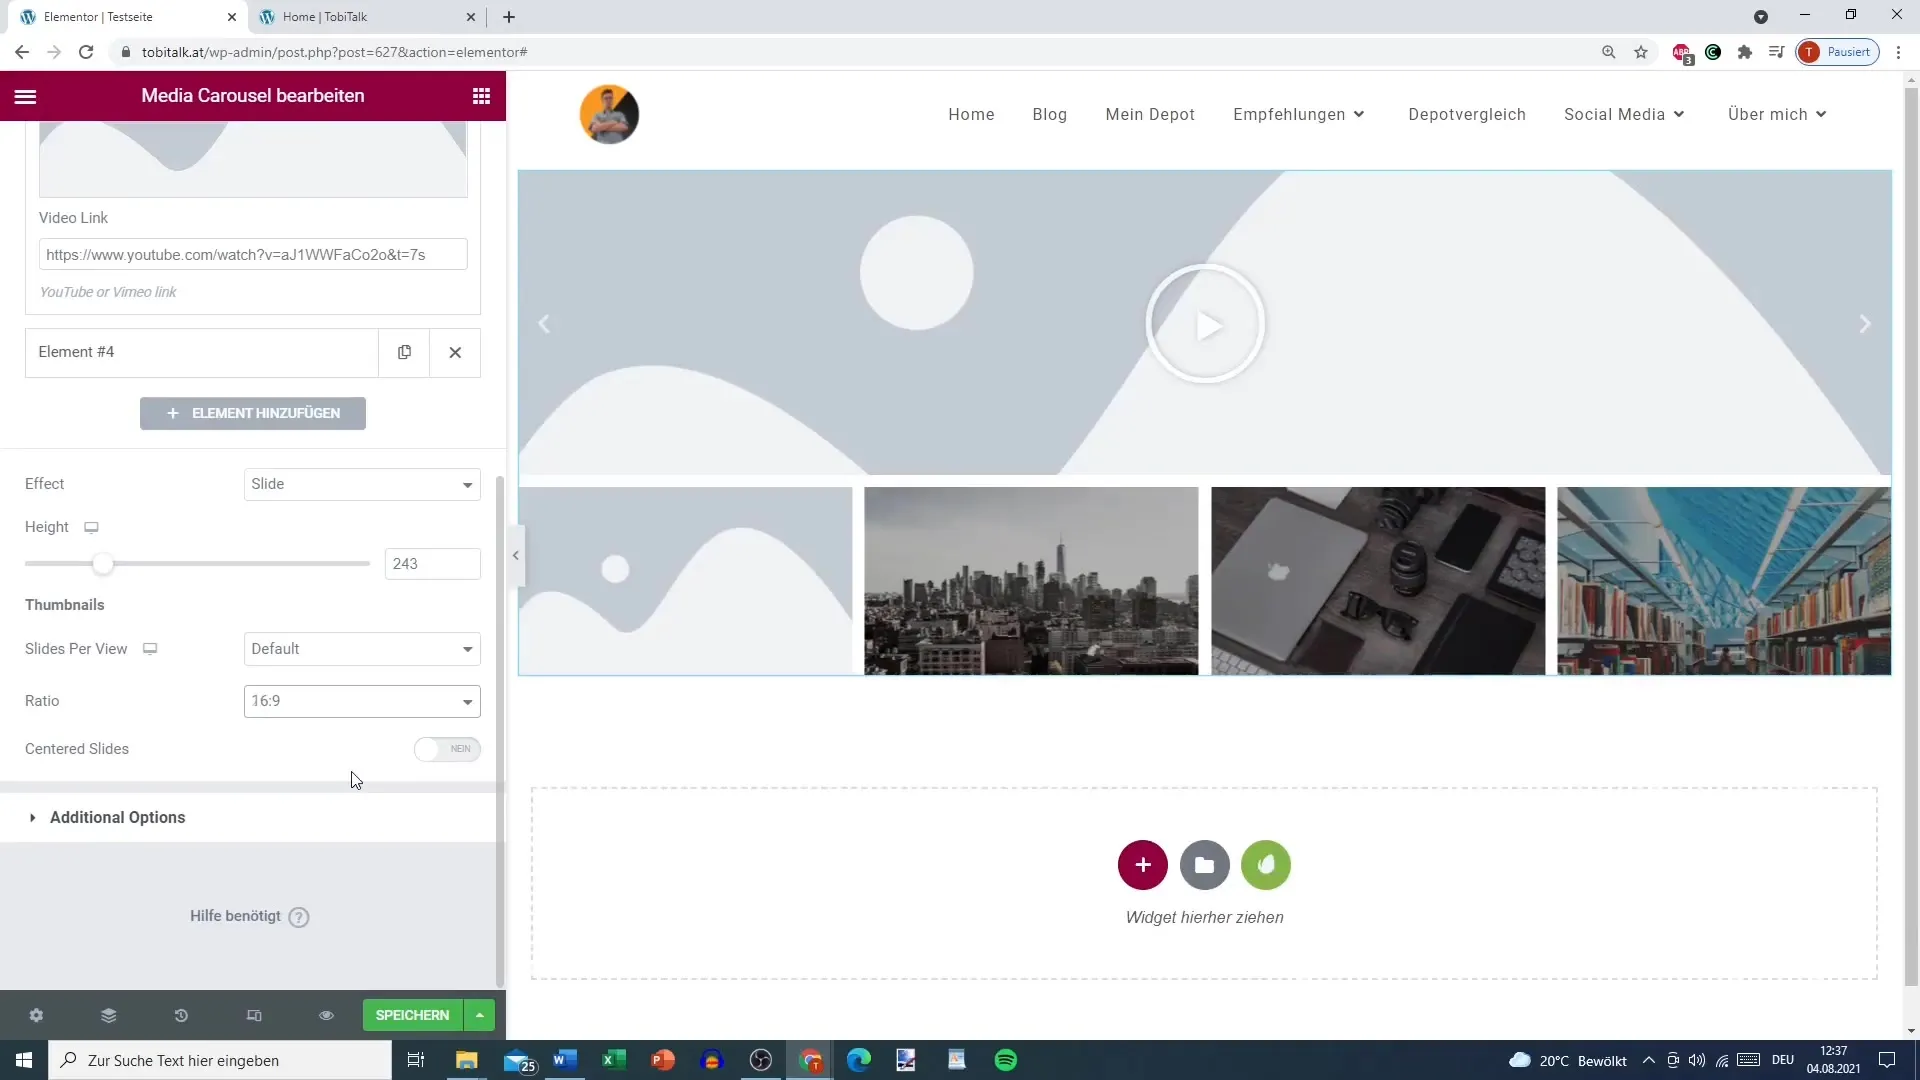Open the Element #4 item row

pos(201,352)
